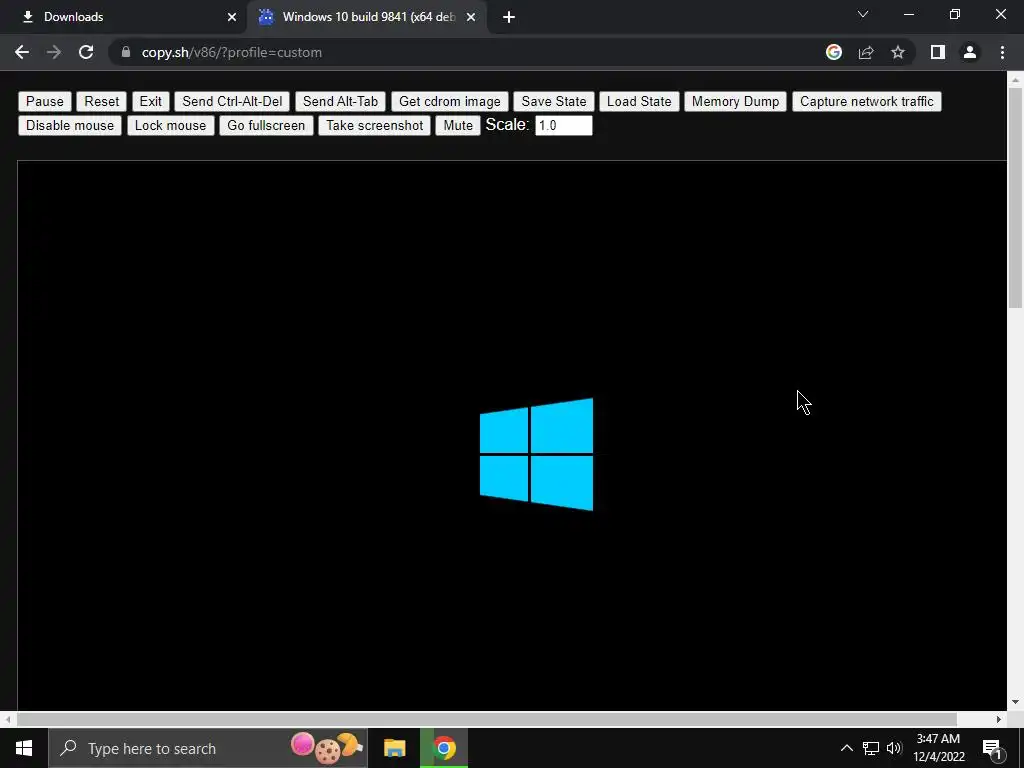Image resolution: width=1024 pixels, height=768 pixels.
Task: Click the scroll right arrow
Action: click(x=999, y=719)
